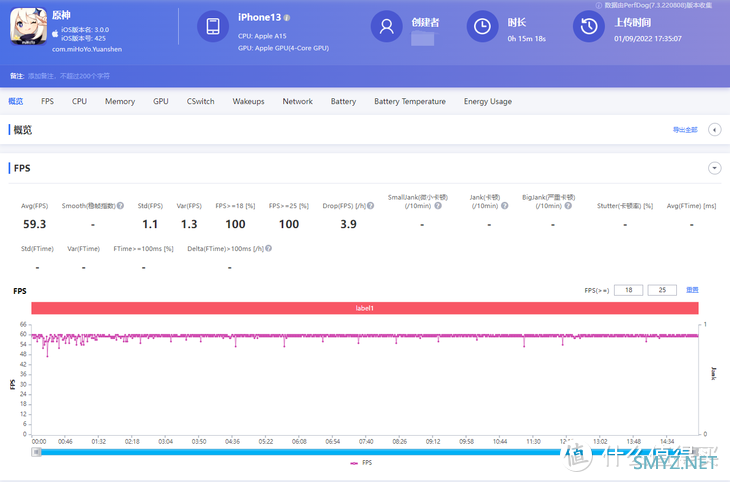Toggle the FPS legend series

(x=361, y=463)
